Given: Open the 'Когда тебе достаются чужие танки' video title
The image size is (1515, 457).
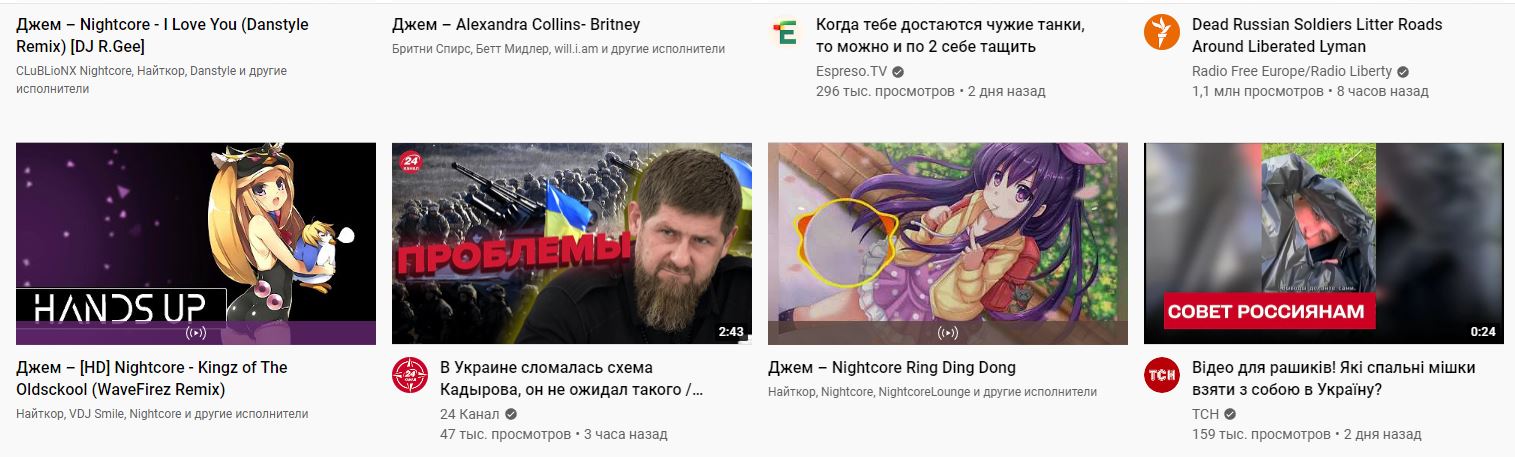Looking at the screenshot, I should pos(950,35).
